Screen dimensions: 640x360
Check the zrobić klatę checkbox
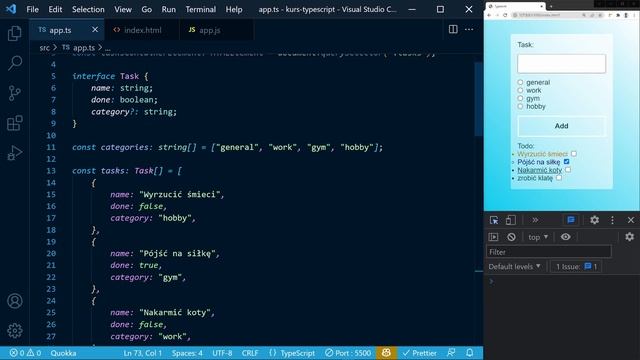pyautogui.click(x=559, y=178)
